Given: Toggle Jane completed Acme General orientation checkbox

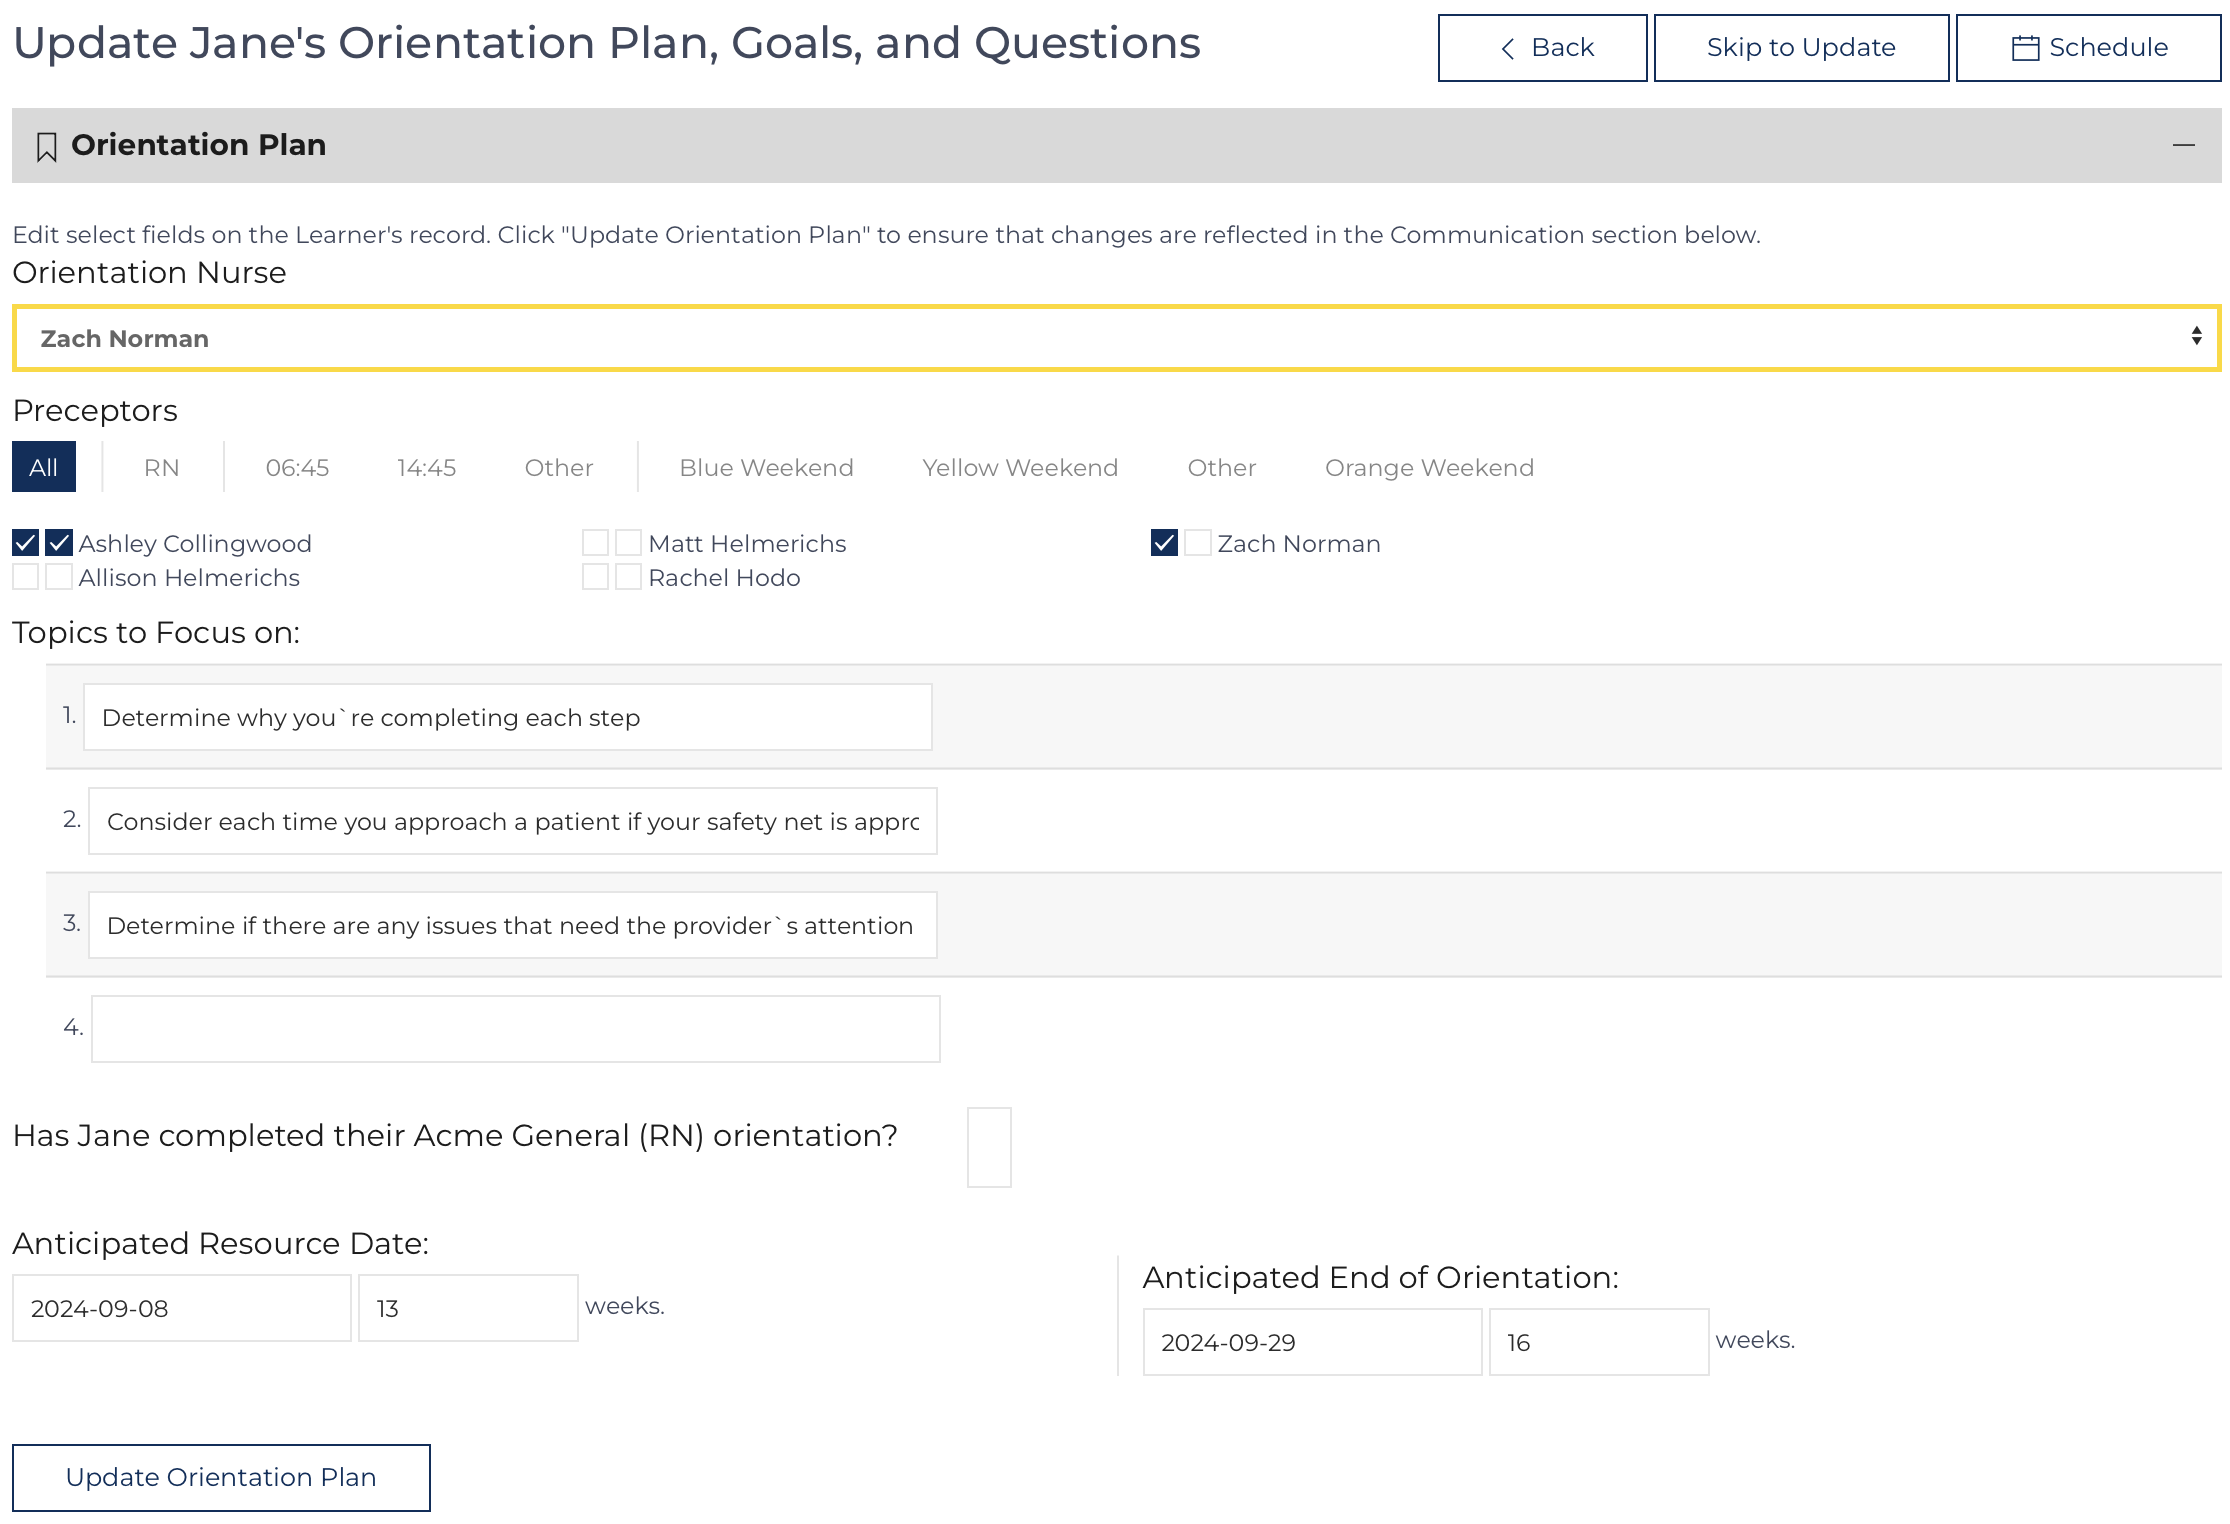Looking at the screenshot, I should [x=990, y=1147].
